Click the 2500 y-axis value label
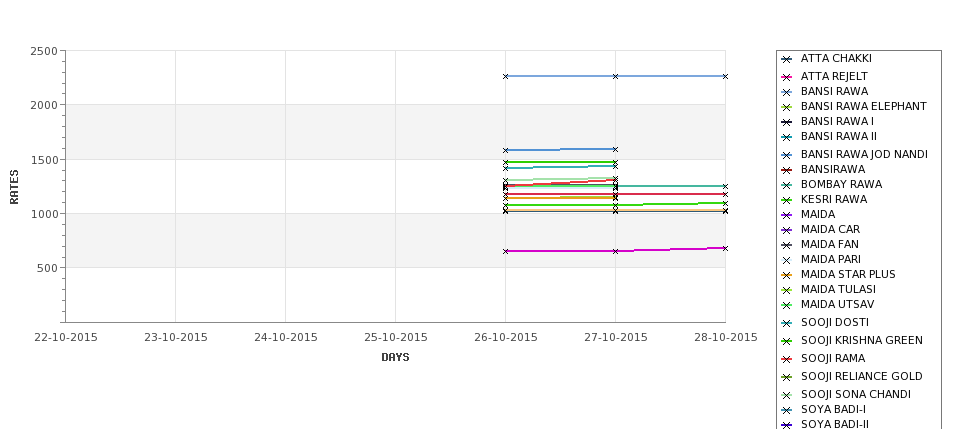The height and width of the screenshot is (429, 975). [44, 51]
